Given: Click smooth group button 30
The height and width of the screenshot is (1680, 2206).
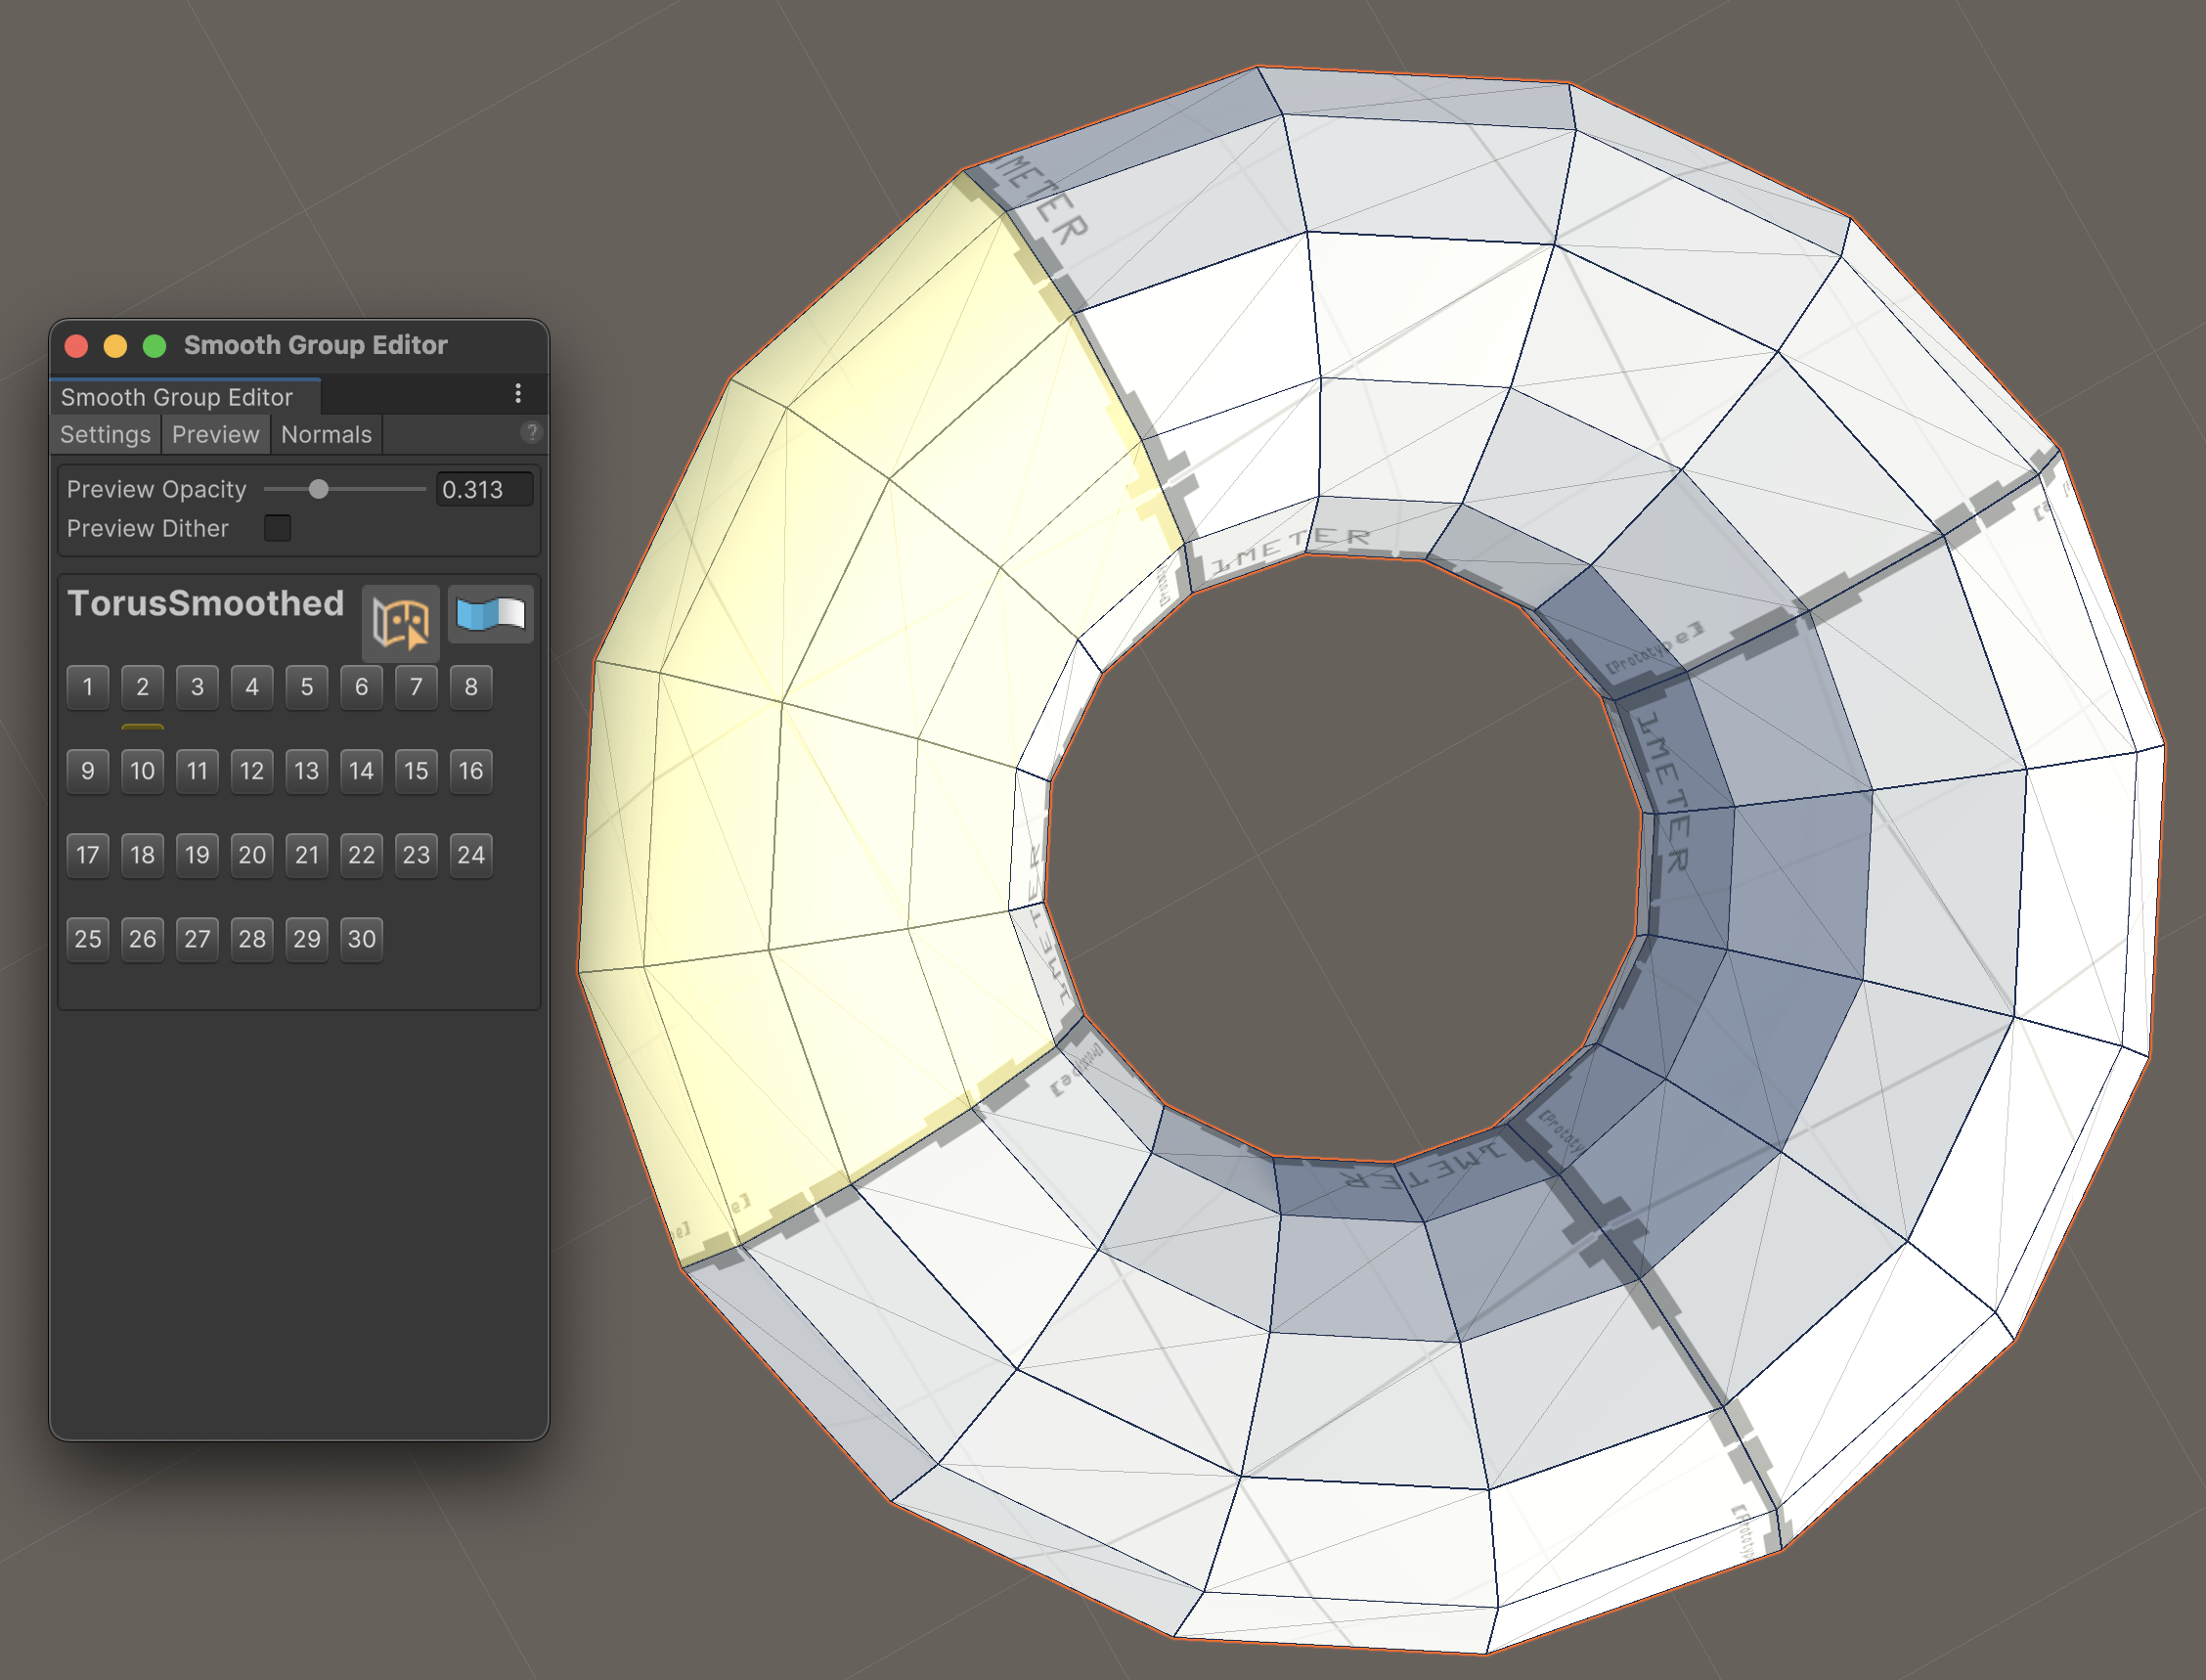Looking at the screenshot, I should [x=361, y=938].
